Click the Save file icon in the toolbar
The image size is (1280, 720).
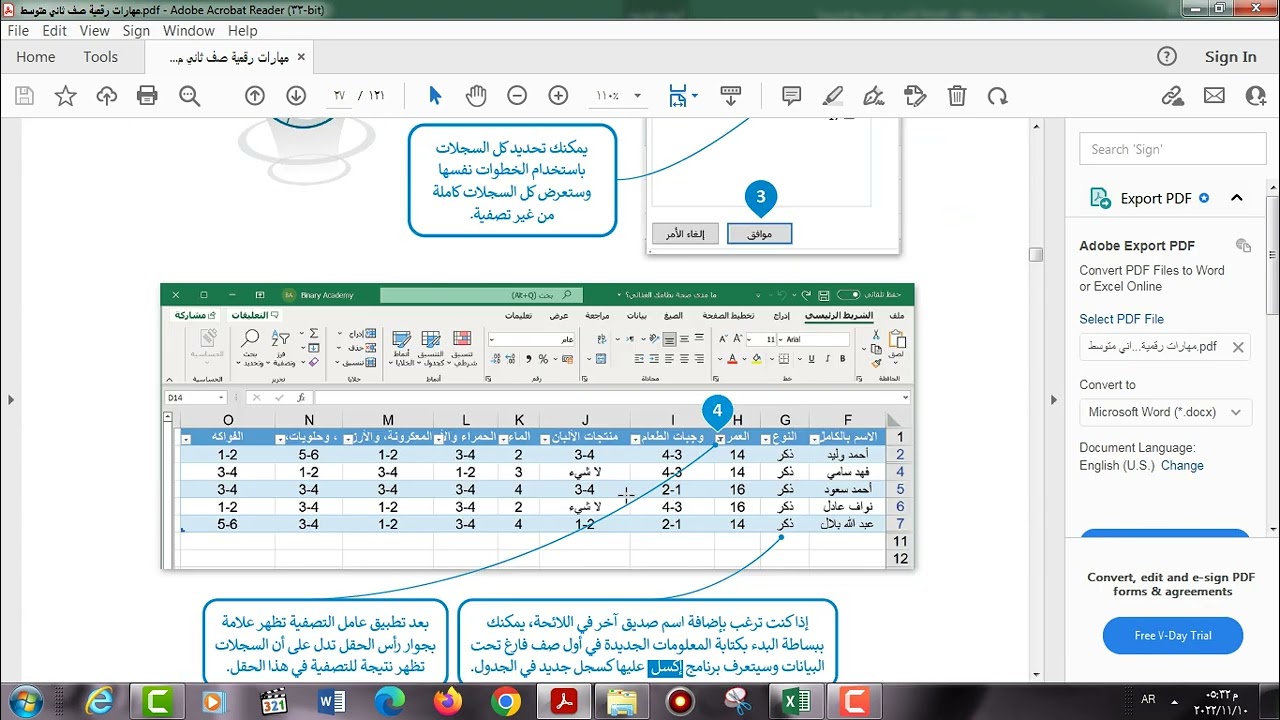click(25, 96)
